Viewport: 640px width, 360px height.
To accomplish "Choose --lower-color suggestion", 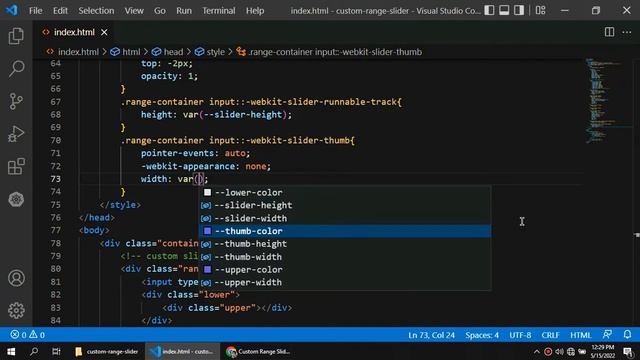I will click(345, 192).
